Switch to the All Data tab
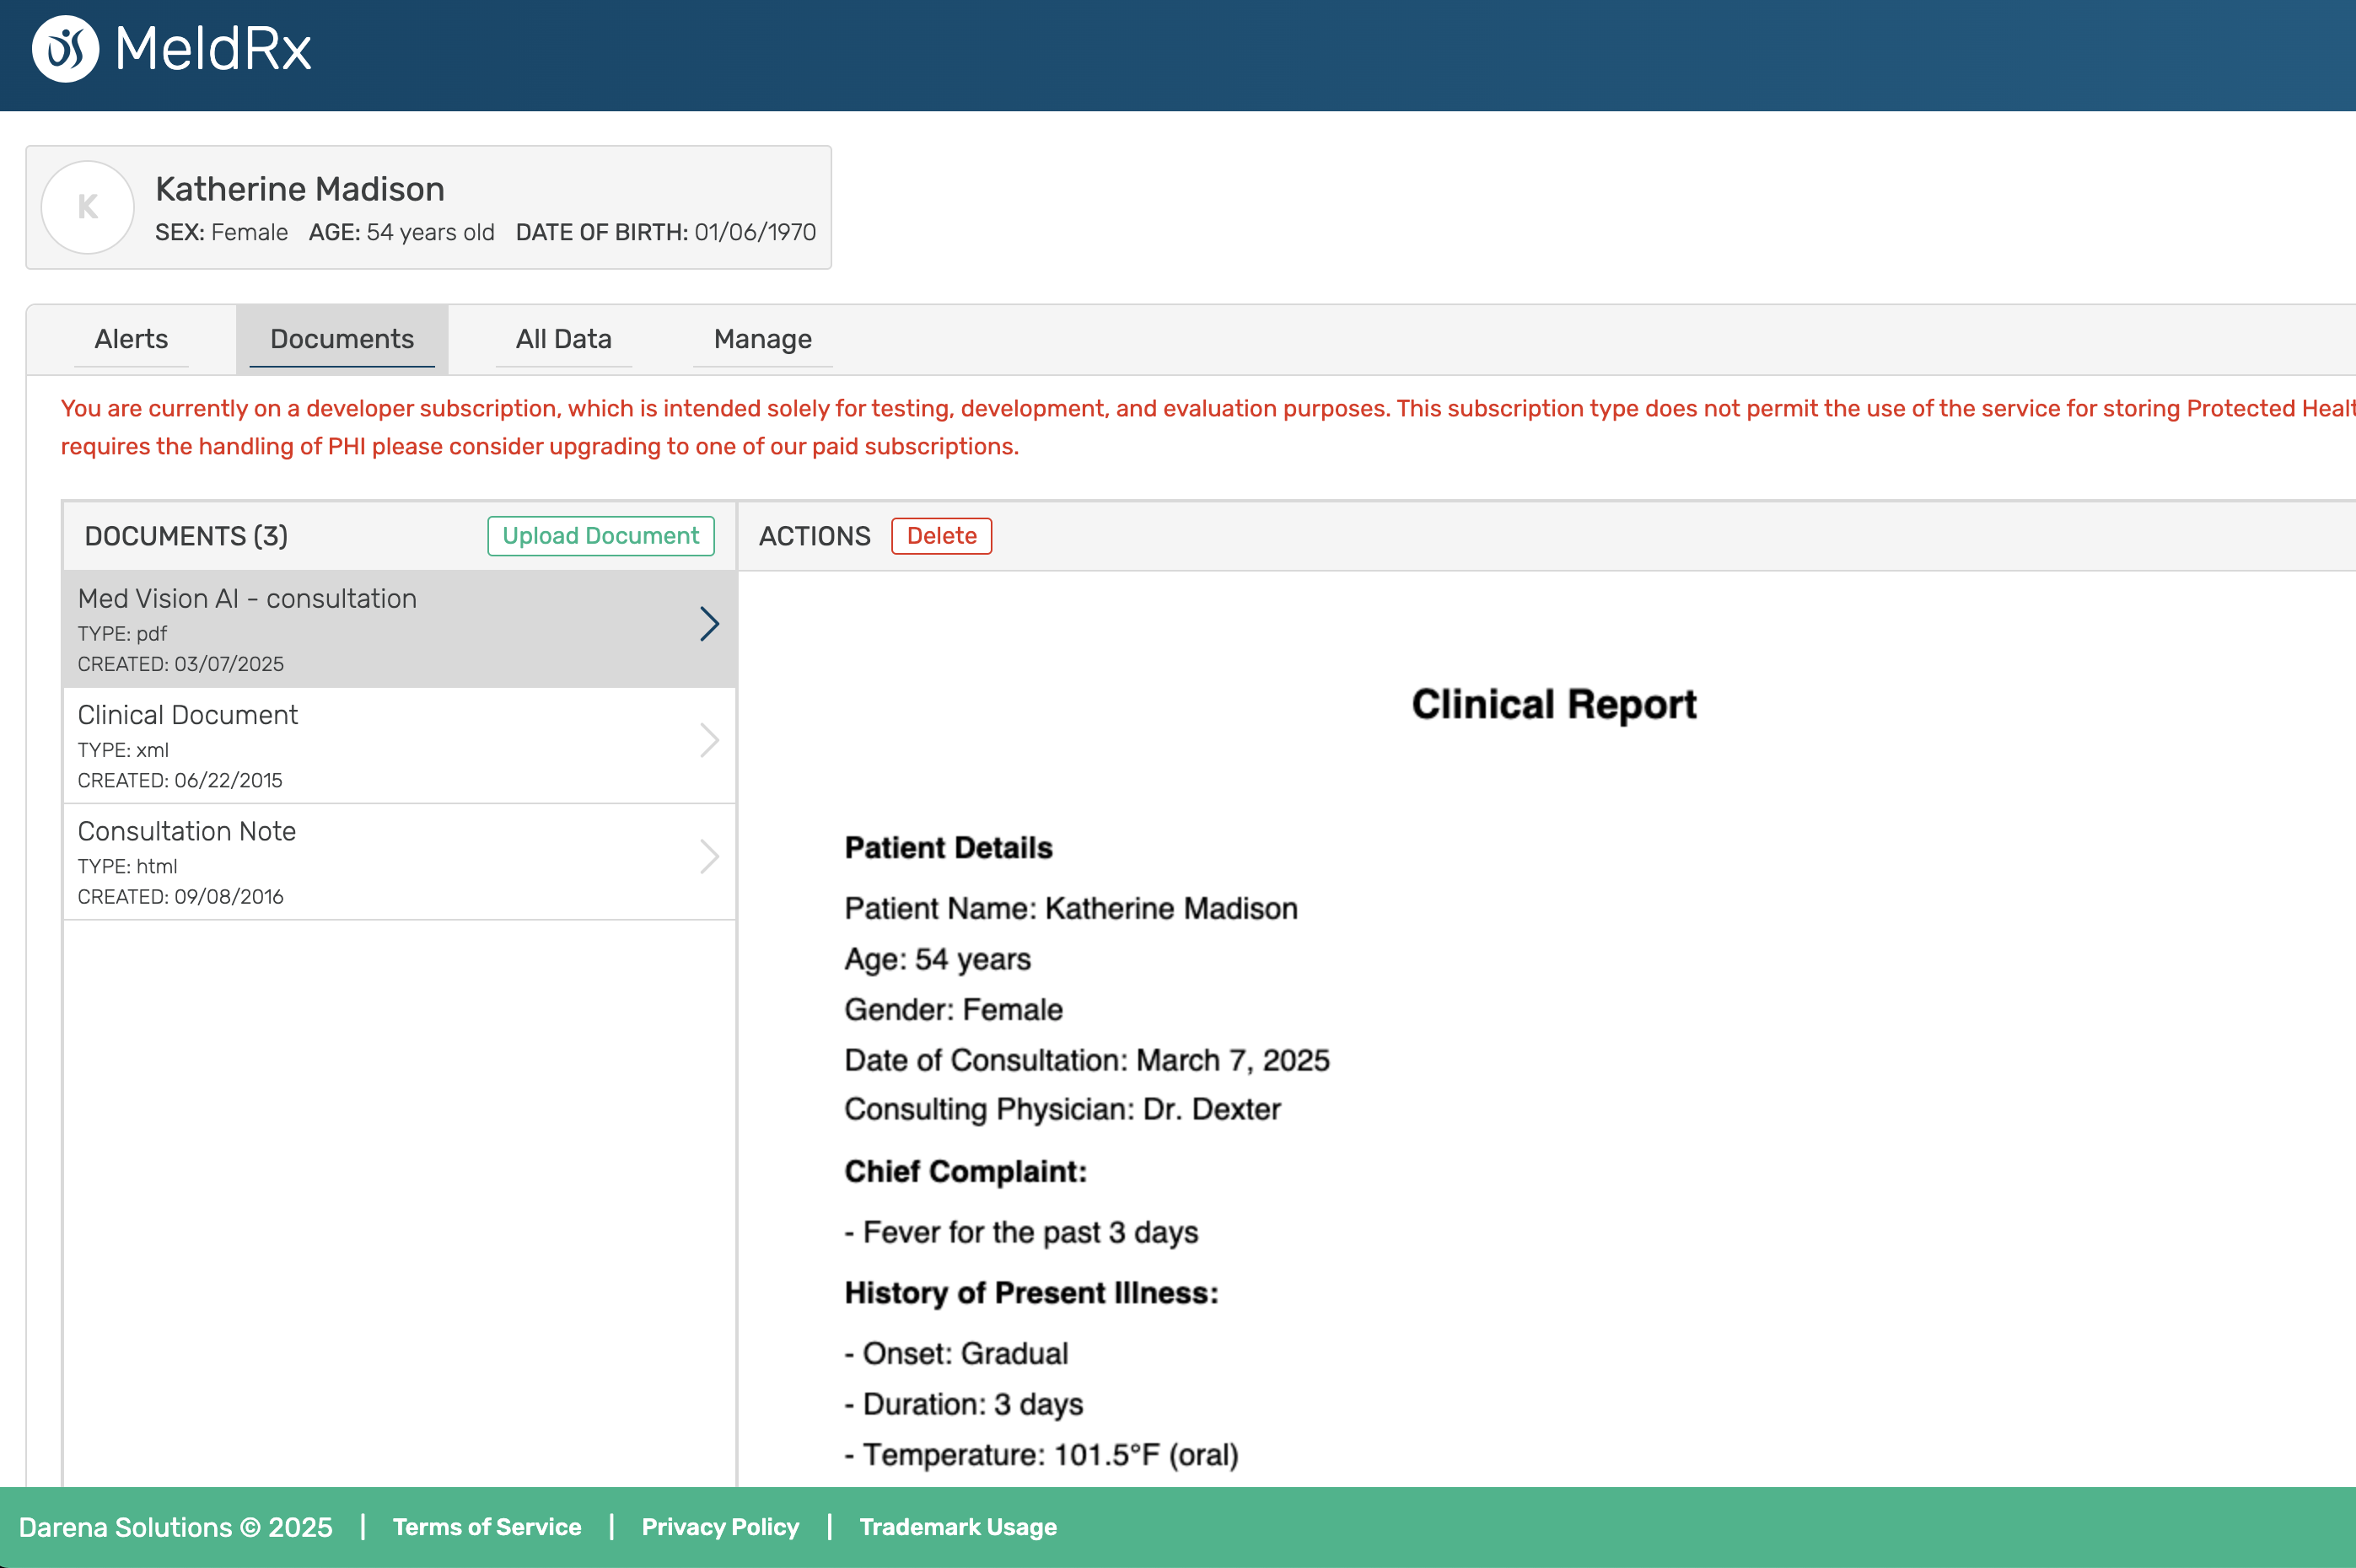Viewport: 2356px width, 1568px height. point(563,339)
